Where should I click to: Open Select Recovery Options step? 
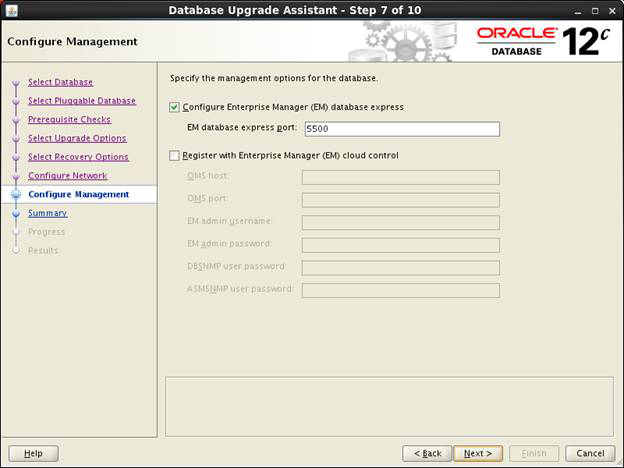[78, 157]
